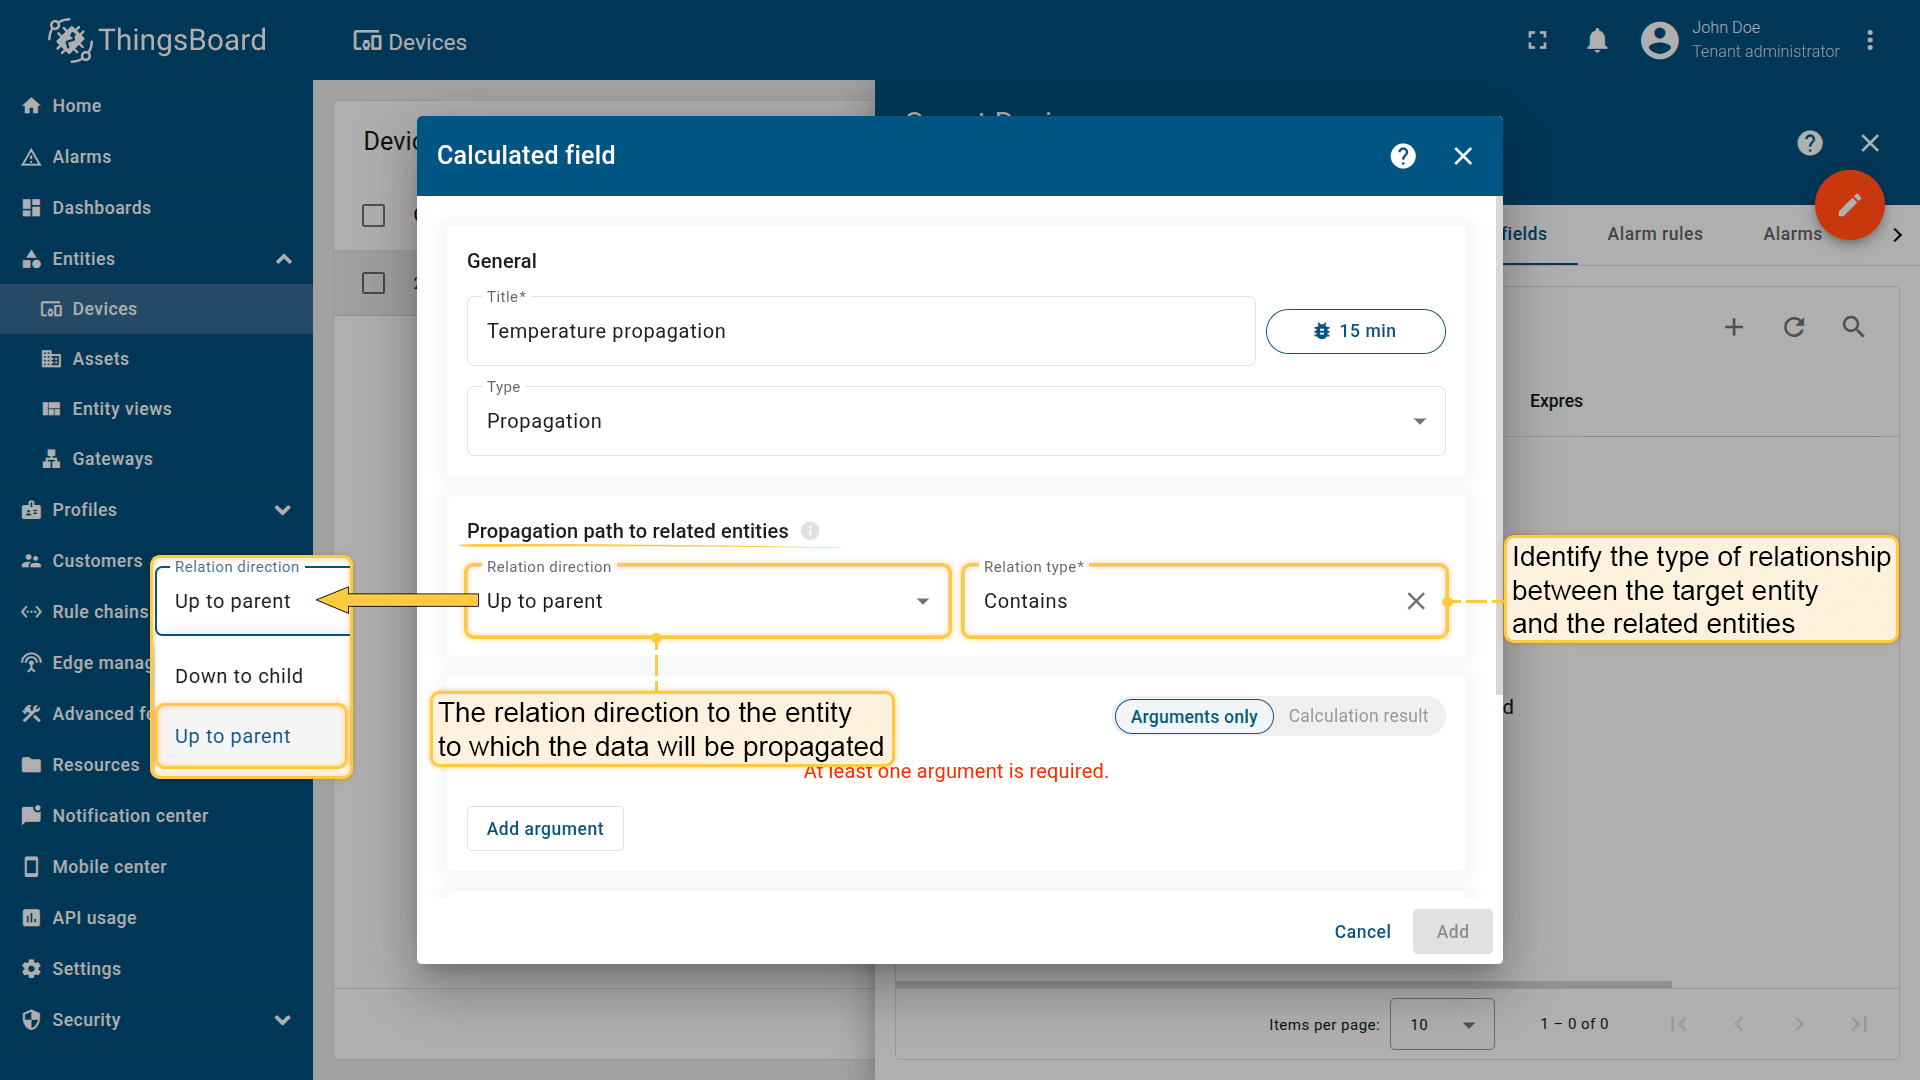The image size is (1920, 1080).
Task: Click the notifications bell icon
Action: pyautogui.click(x=1597, y=41)
